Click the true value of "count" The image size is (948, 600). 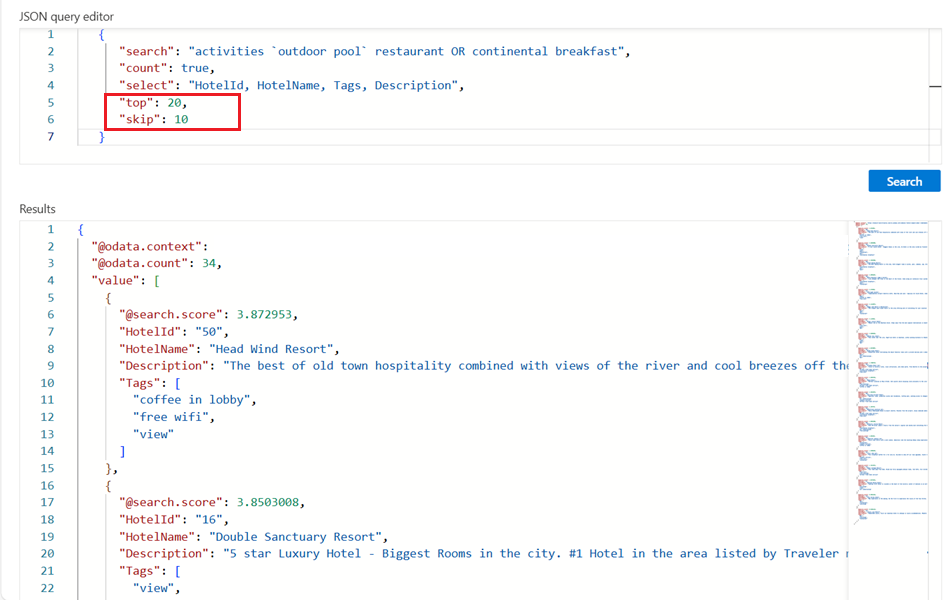(196, 68)
